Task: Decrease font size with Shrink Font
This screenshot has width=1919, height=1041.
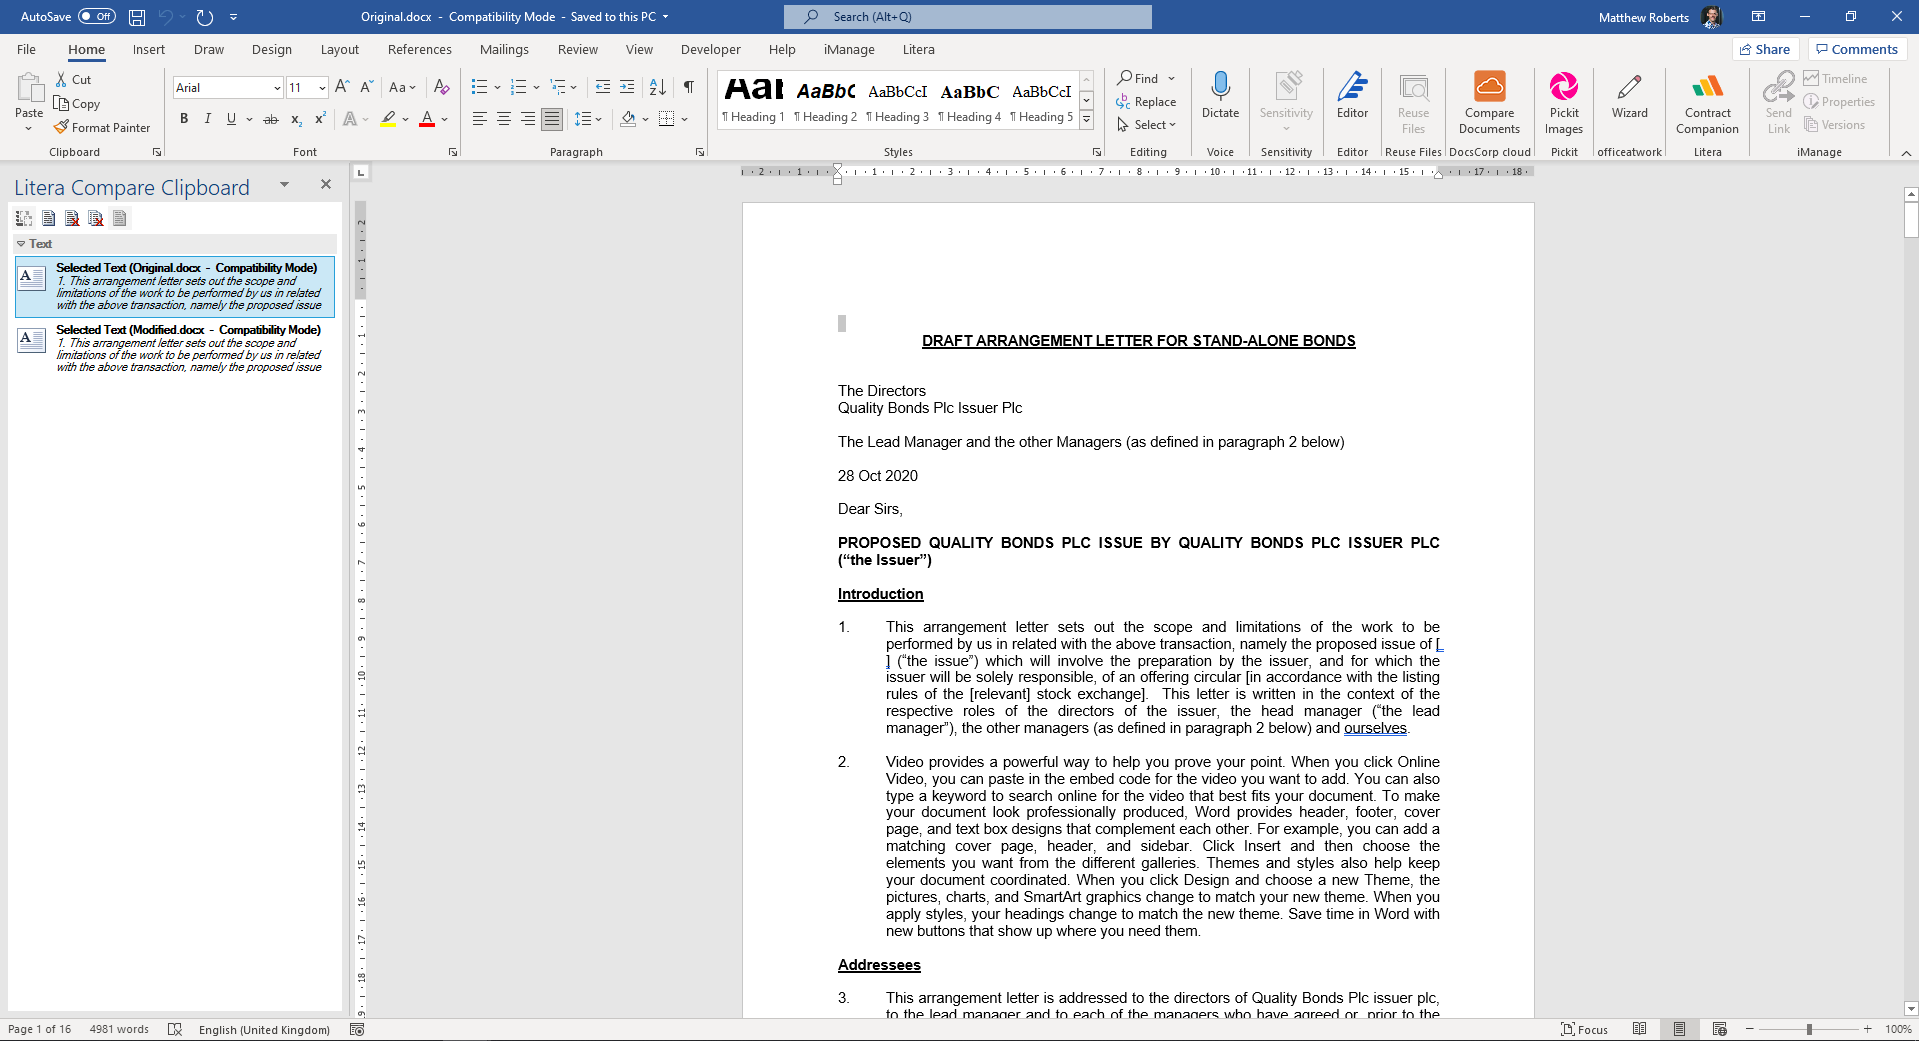Action: pos(366,88)
